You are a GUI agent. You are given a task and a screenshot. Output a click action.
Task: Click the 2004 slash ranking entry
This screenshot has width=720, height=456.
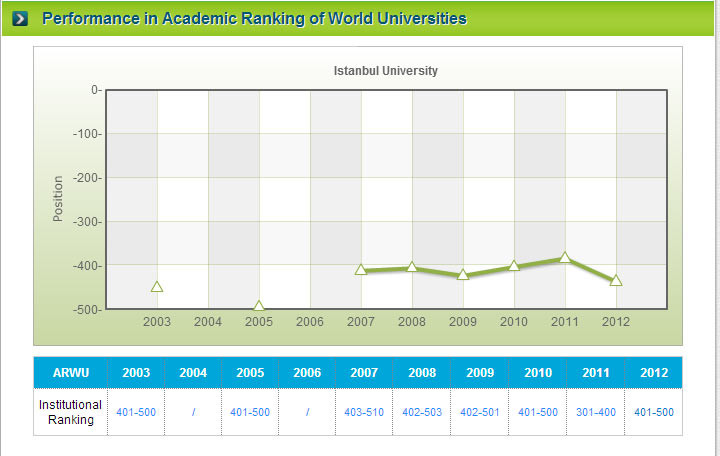pos(193,412)
